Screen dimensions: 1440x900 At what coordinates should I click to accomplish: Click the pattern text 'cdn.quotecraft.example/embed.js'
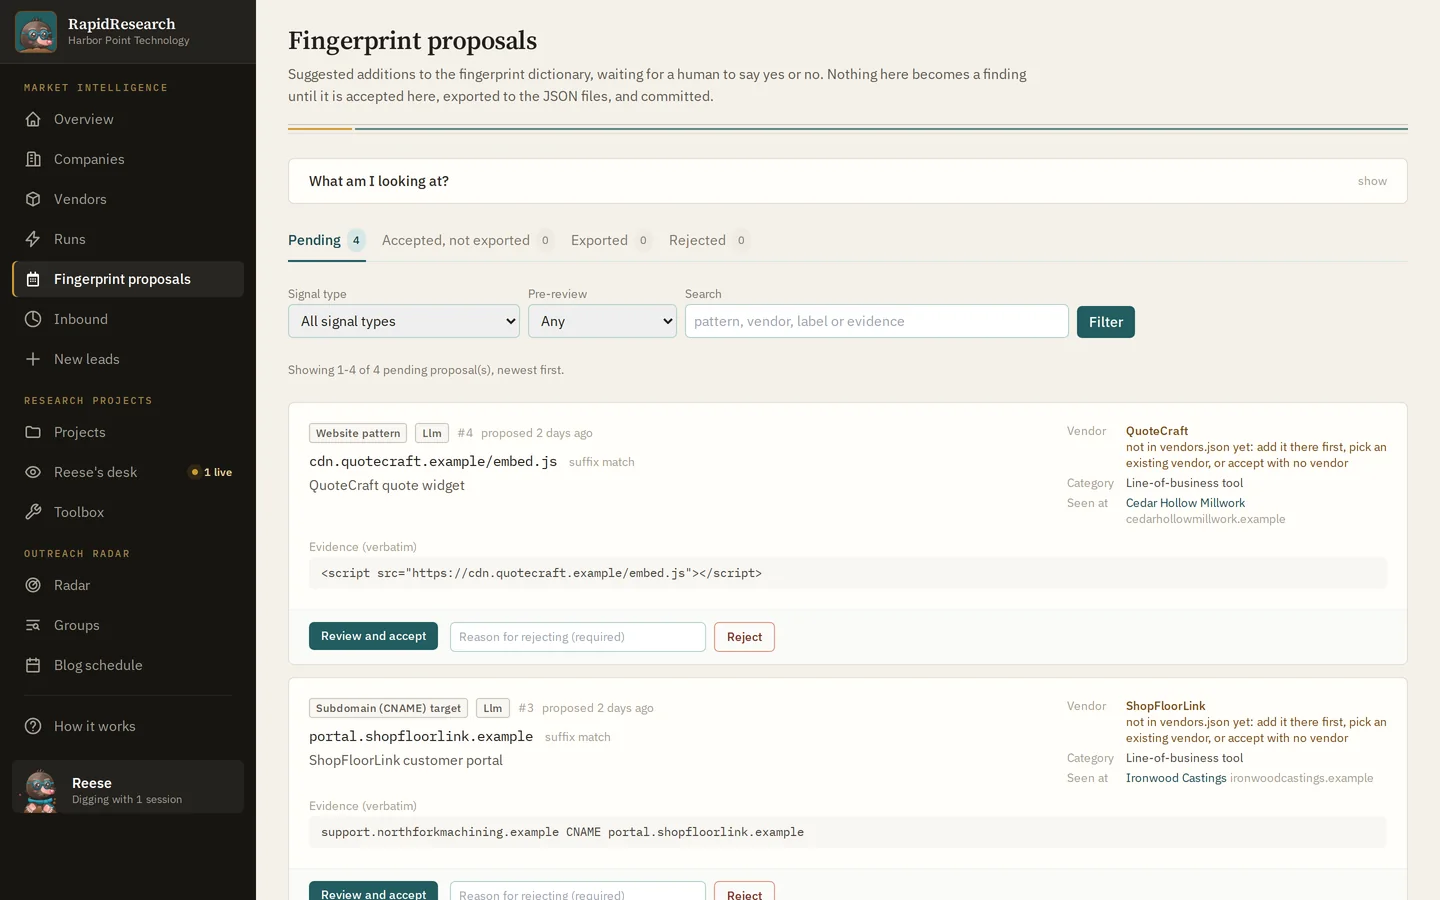(433, 461)
